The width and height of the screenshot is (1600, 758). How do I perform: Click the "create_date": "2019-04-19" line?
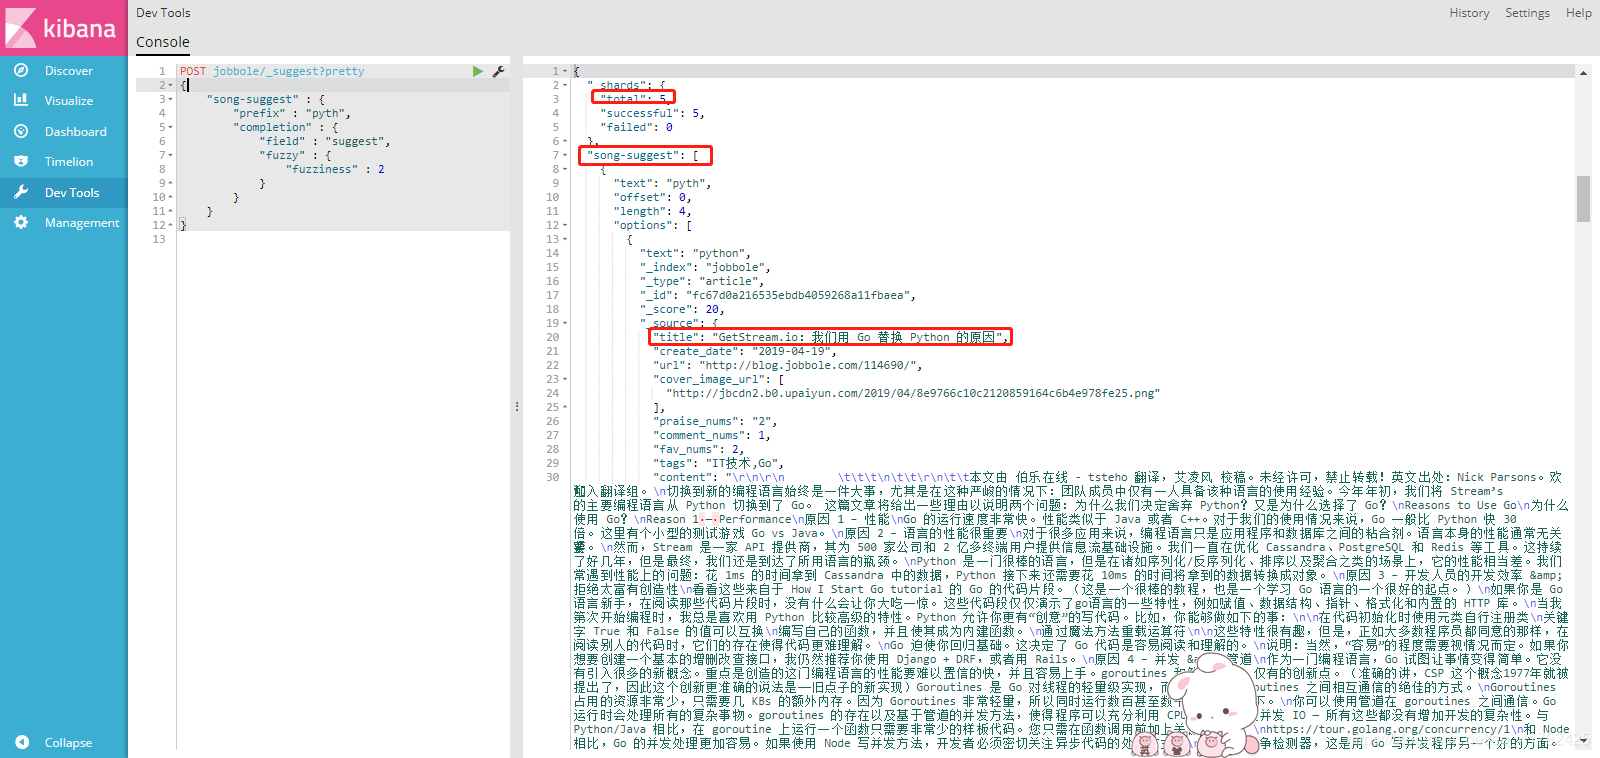point(745,351)
